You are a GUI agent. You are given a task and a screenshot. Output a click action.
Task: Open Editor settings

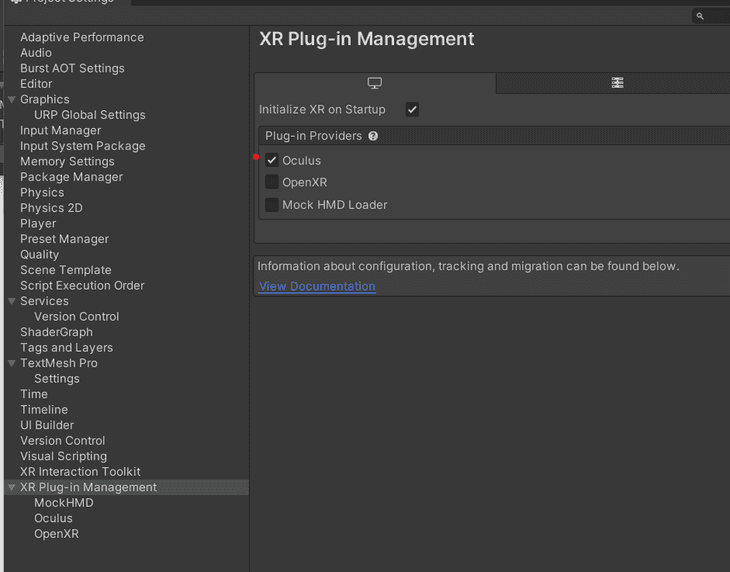(x=36, y=84)
